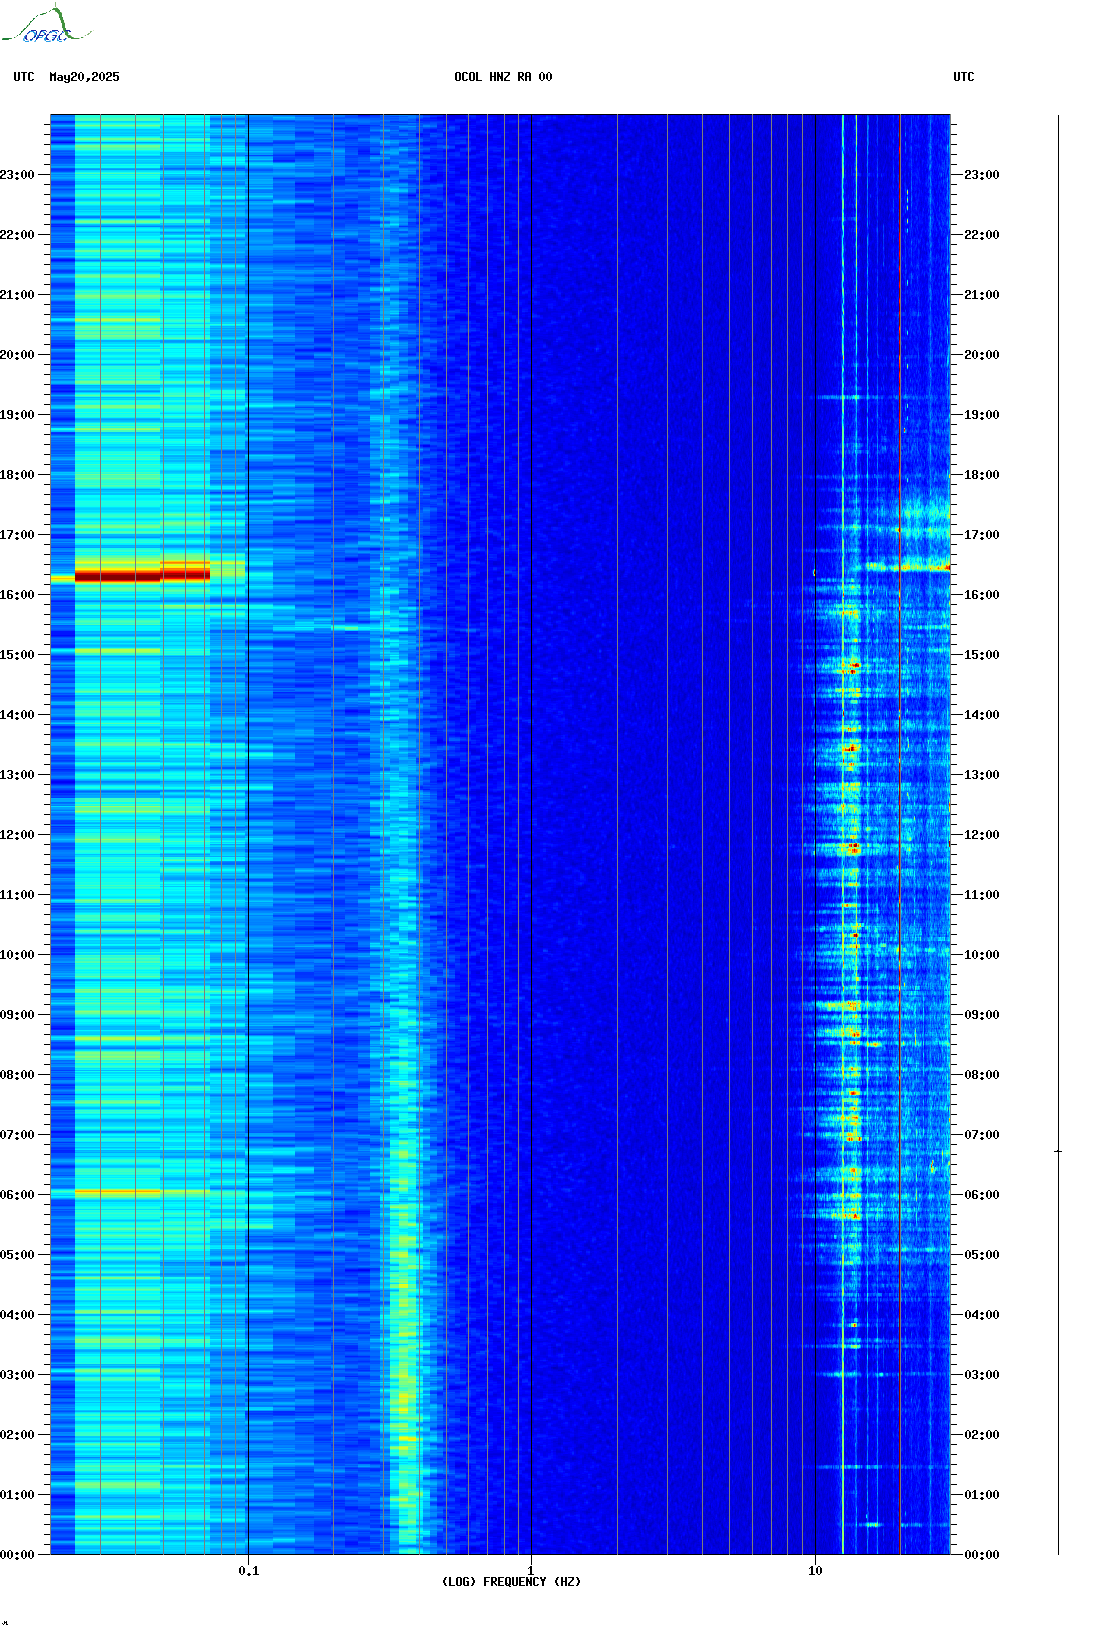Screen dimensions: 1102x1634
Task: Click 02:00 on the left time axis
Action: click(x=17, y=1435)
